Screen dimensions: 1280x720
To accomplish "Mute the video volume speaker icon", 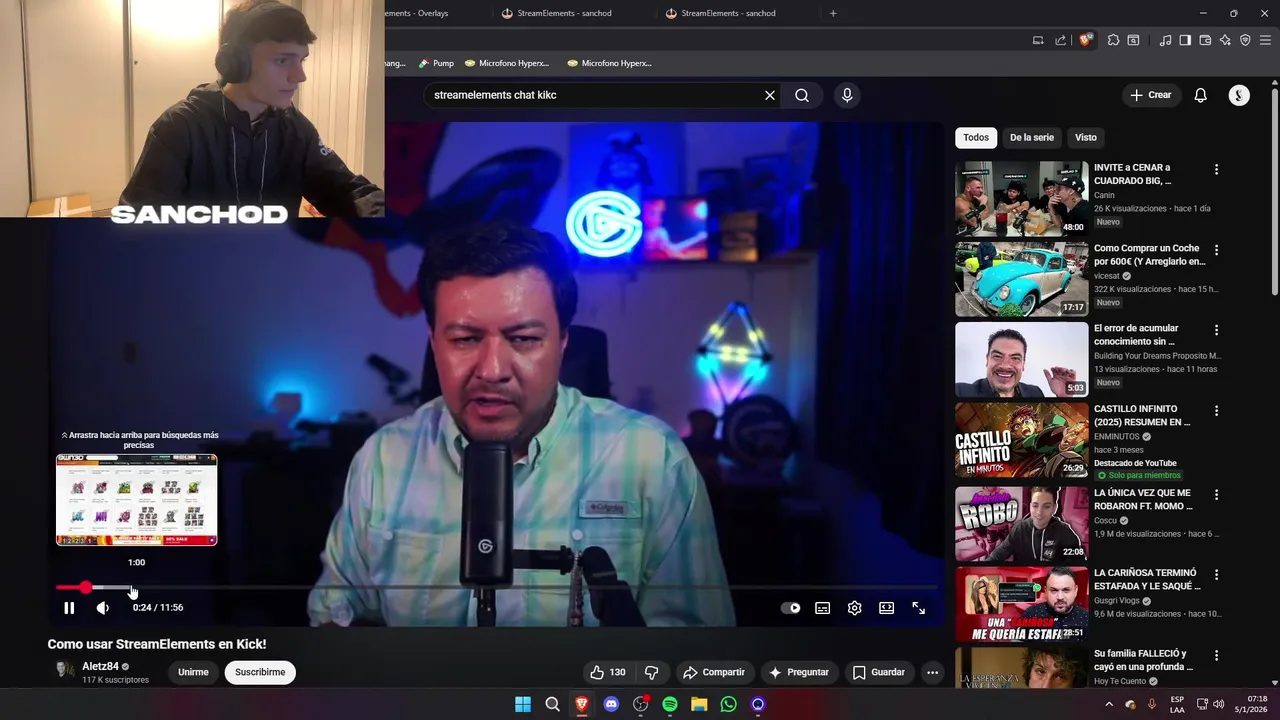I will pyautogui.click(x=102, y=608).
